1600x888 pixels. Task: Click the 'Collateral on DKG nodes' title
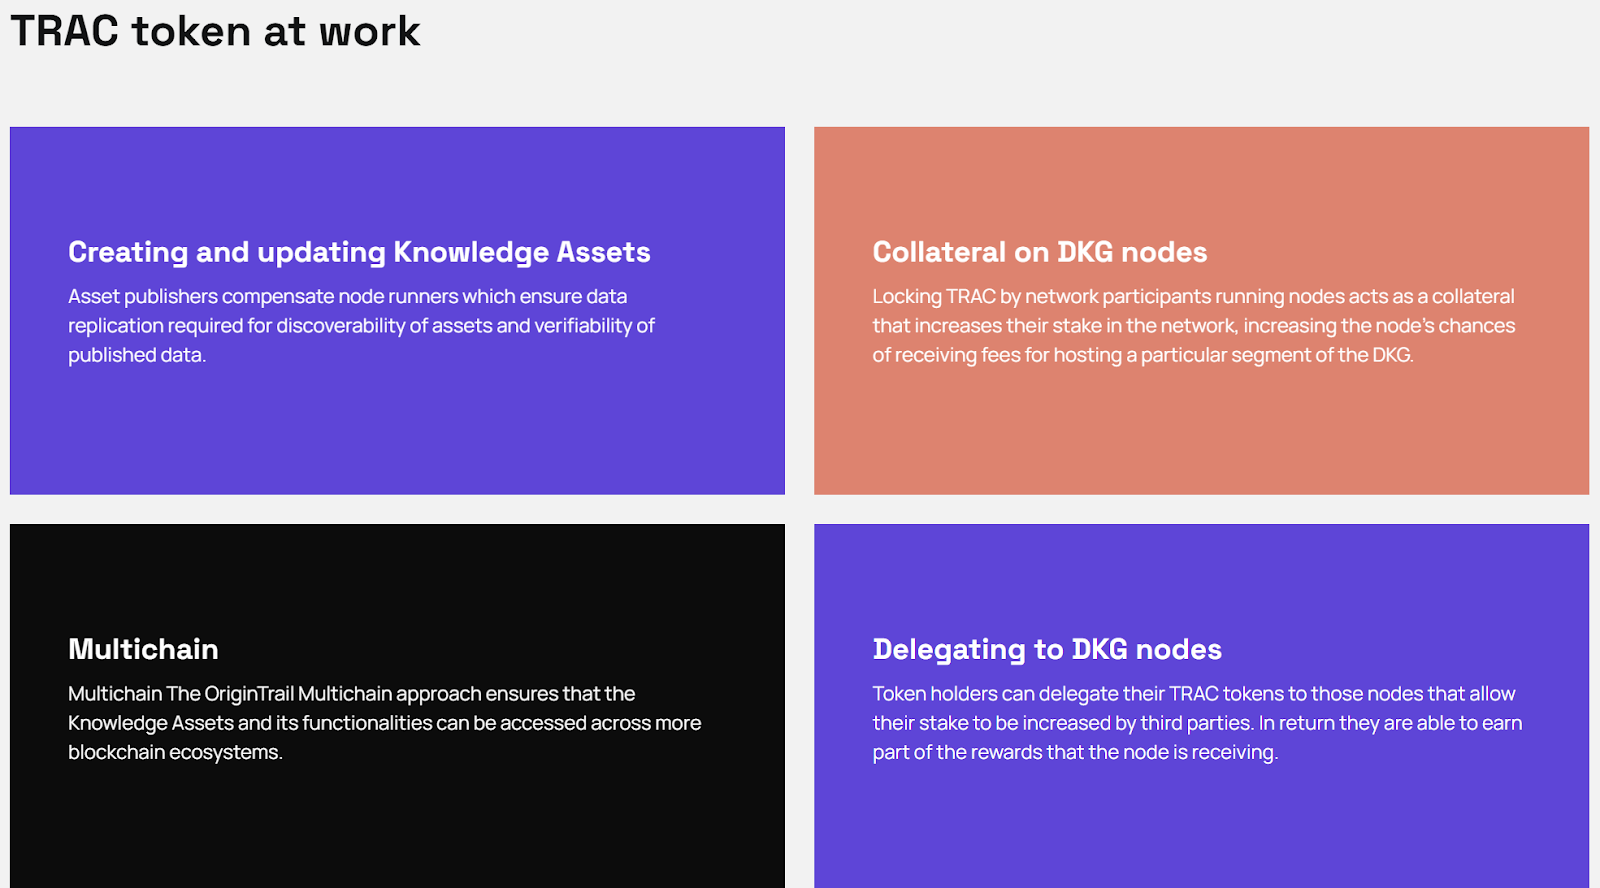click(x=1039, y=252)
